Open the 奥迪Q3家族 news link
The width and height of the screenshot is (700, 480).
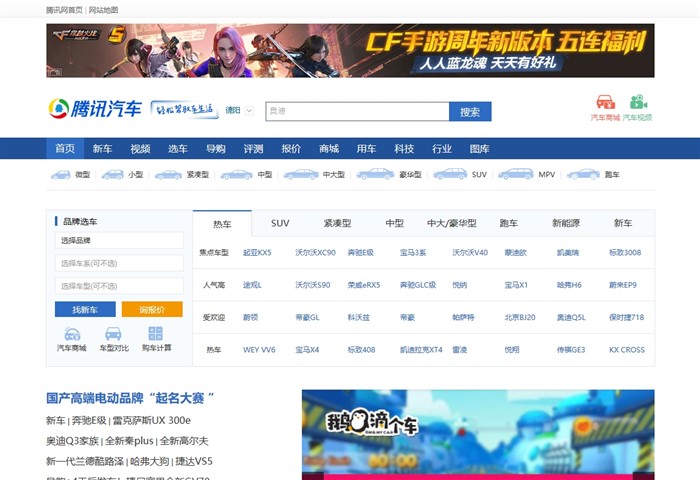72,441
